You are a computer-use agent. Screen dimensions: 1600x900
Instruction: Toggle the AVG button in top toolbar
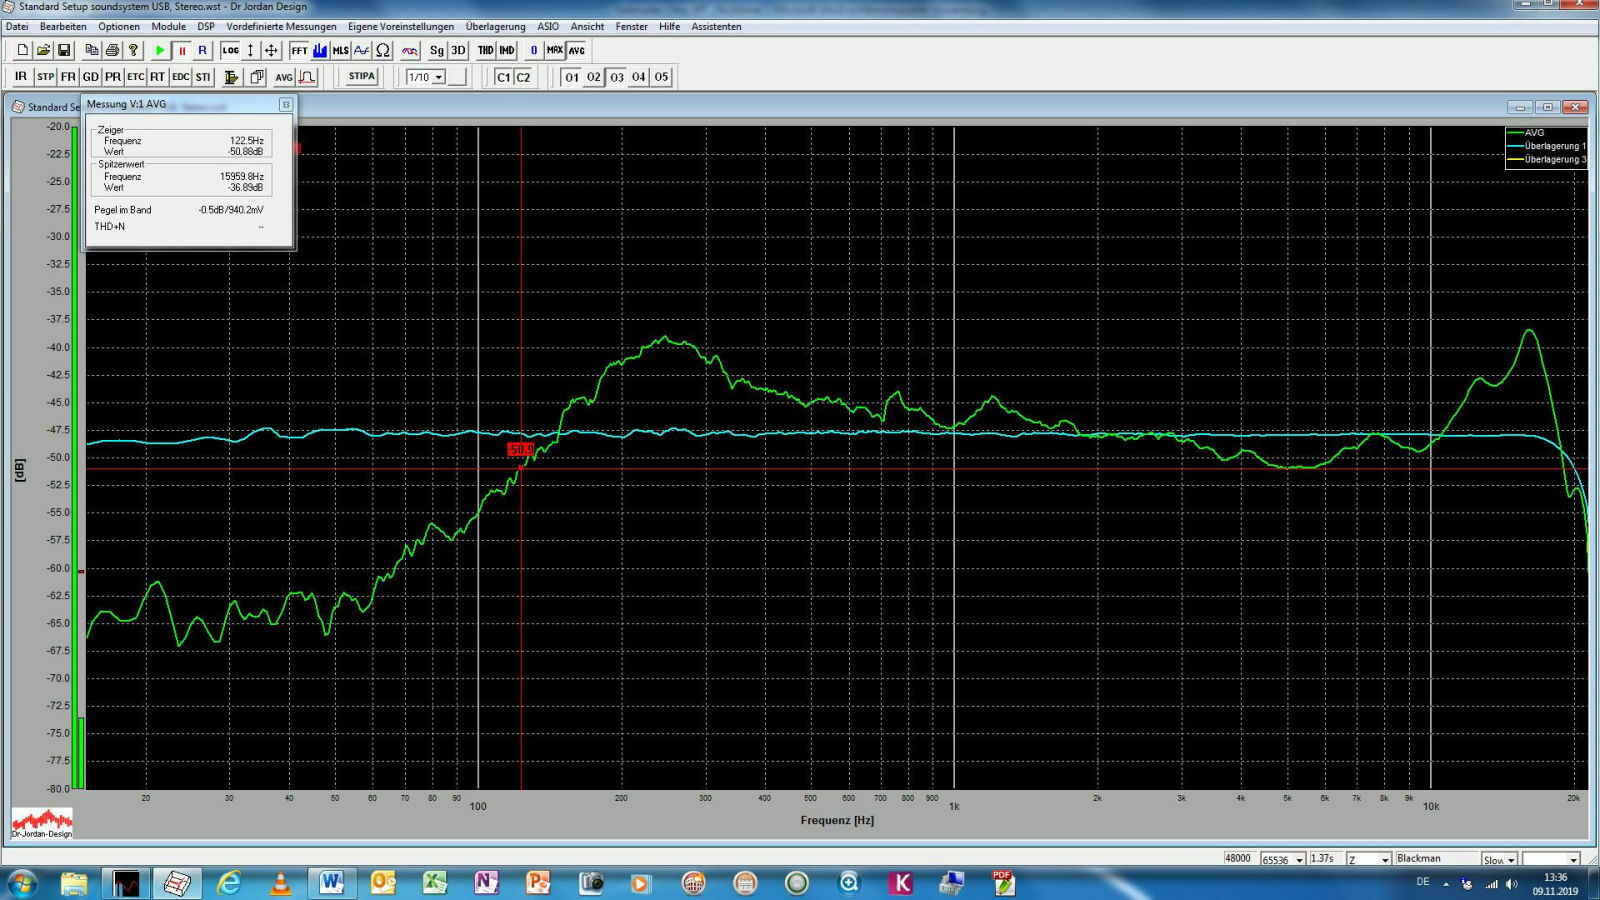(x=577, y=50)
